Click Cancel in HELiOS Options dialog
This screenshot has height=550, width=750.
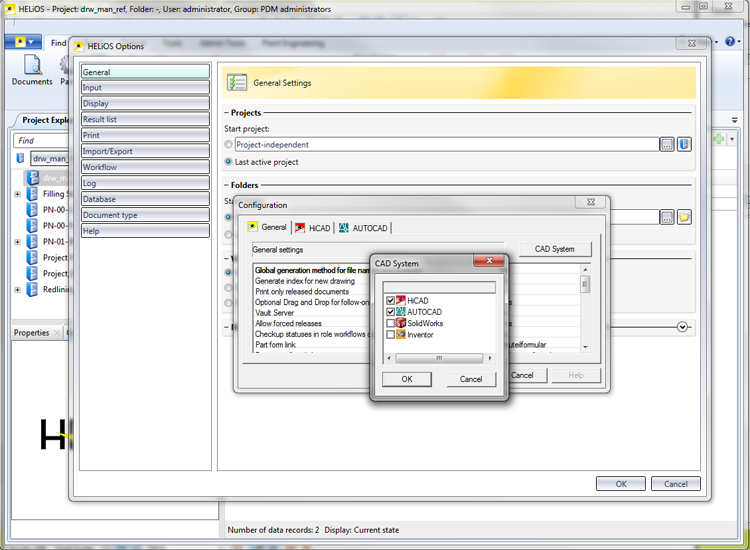[x=675, y=484]
